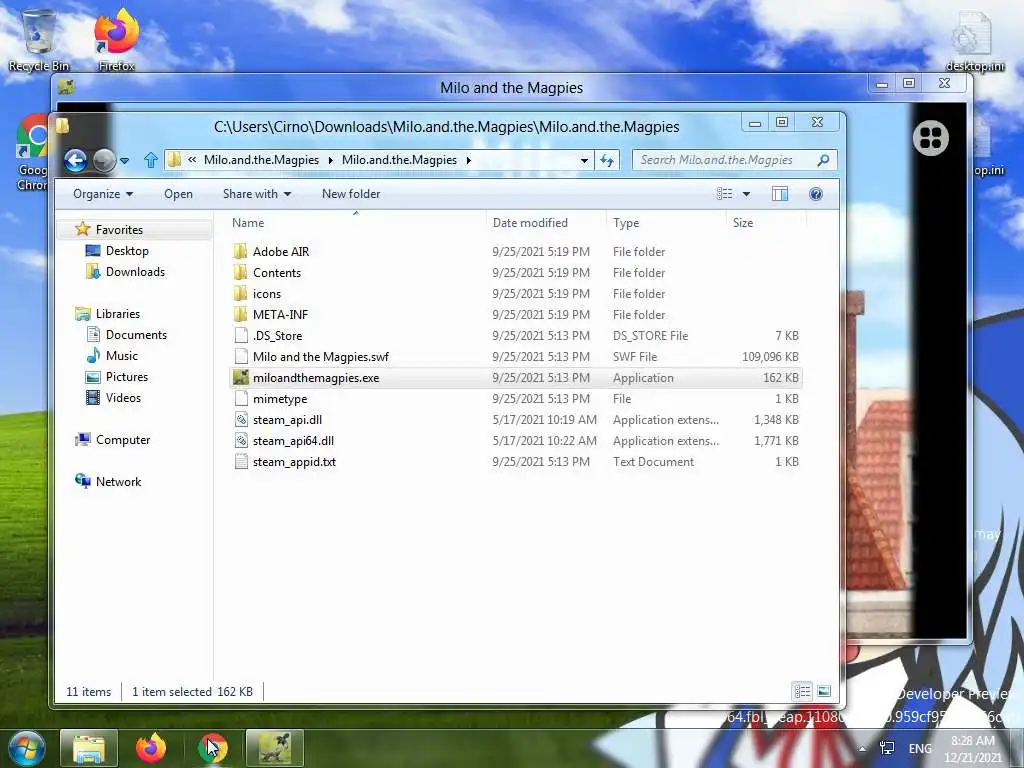
Task: Open Firefox from the taskbar
Action: tap(151, 748)
